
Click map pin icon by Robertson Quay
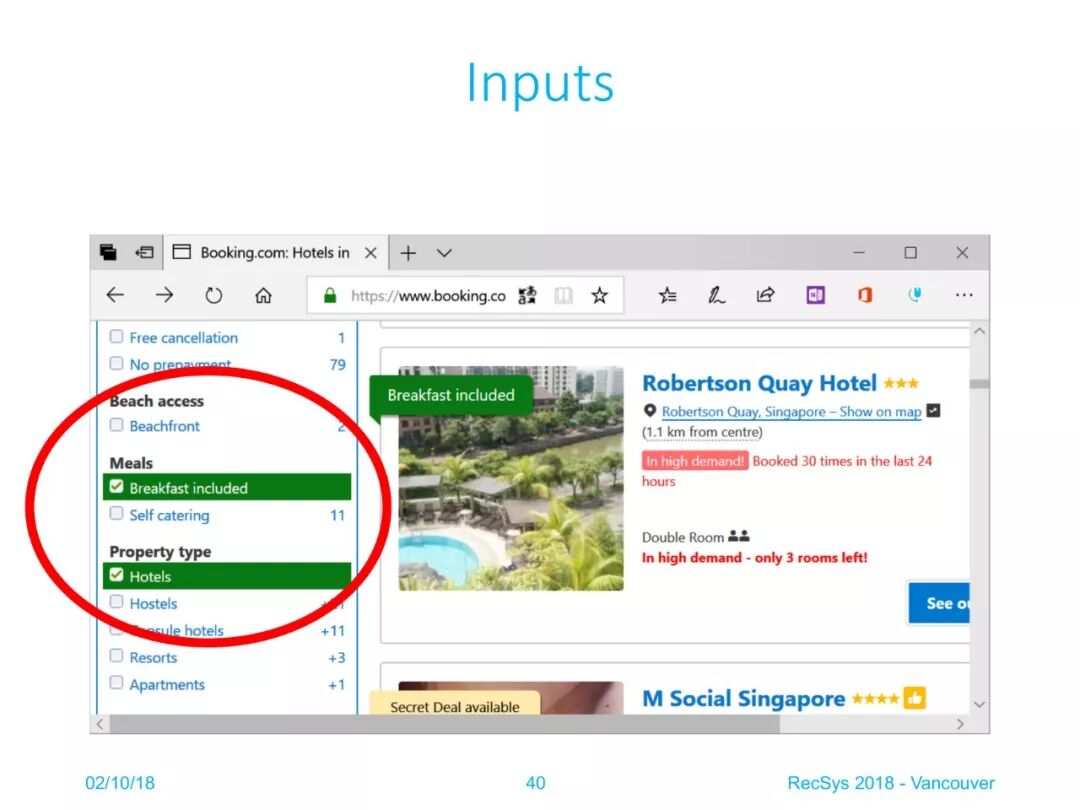tap(650, 411)
